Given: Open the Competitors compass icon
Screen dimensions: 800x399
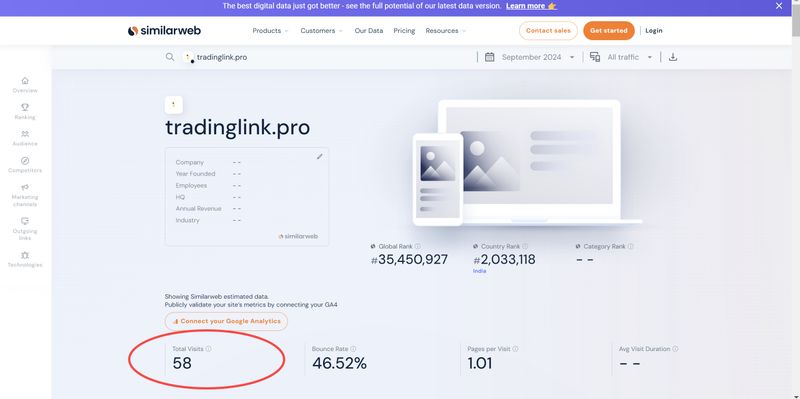Looking at the screenshot, I should (x=25, y=160).
